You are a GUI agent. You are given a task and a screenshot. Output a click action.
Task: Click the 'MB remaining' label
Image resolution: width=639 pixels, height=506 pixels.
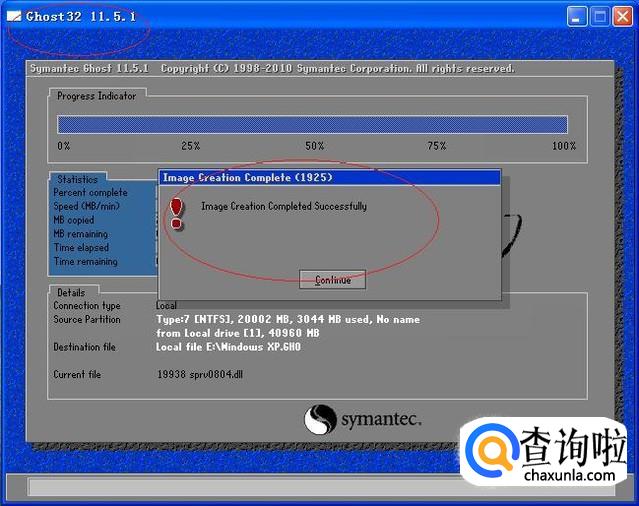[x=81, y=234]
